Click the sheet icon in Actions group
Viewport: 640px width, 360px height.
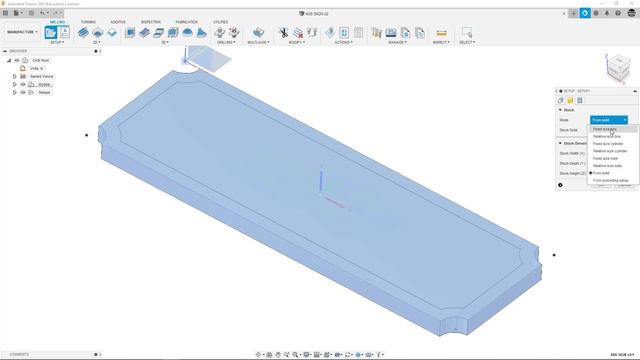pyautogui.click(x=358, y=32)
